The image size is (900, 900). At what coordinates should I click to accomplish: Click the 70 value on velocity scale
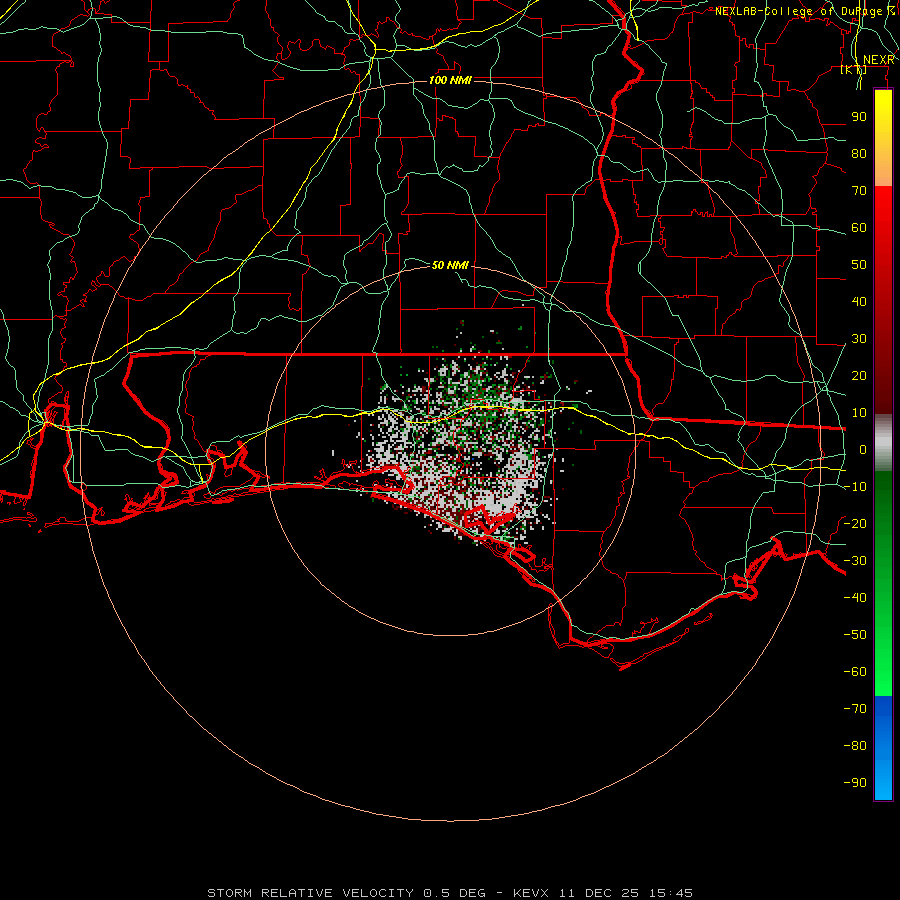859,191
